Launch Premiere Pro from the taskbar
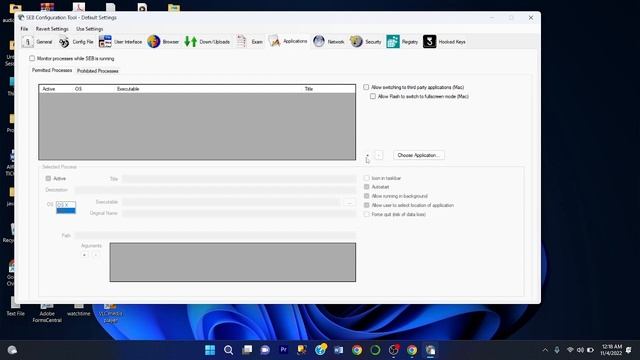The height and width of the screenshot is (360, 640). [x=283, y=350]
